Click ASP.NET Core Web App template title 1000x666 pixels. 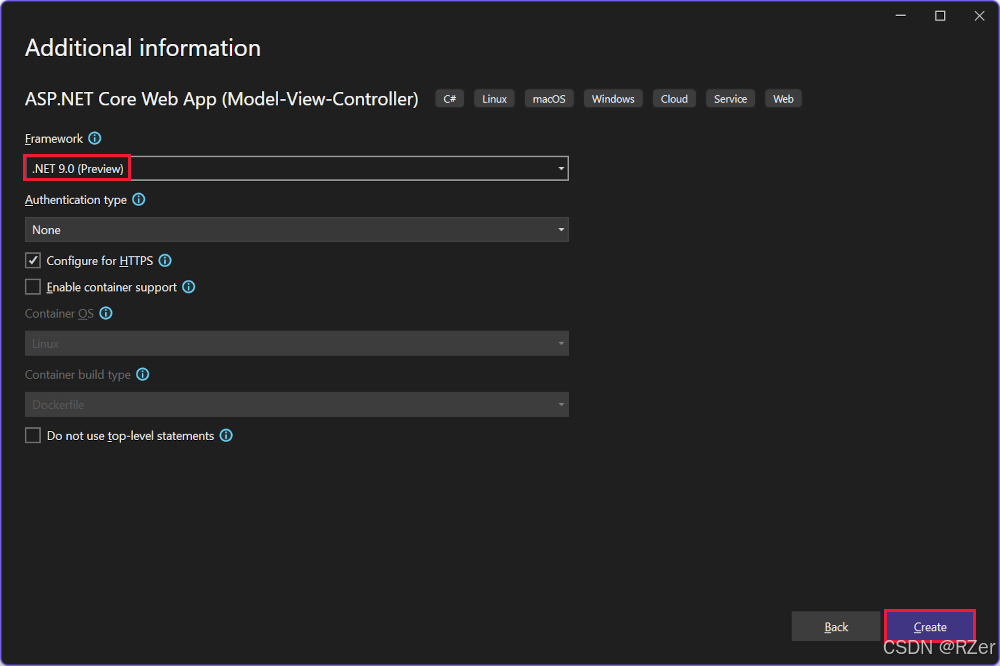(221, 99)
